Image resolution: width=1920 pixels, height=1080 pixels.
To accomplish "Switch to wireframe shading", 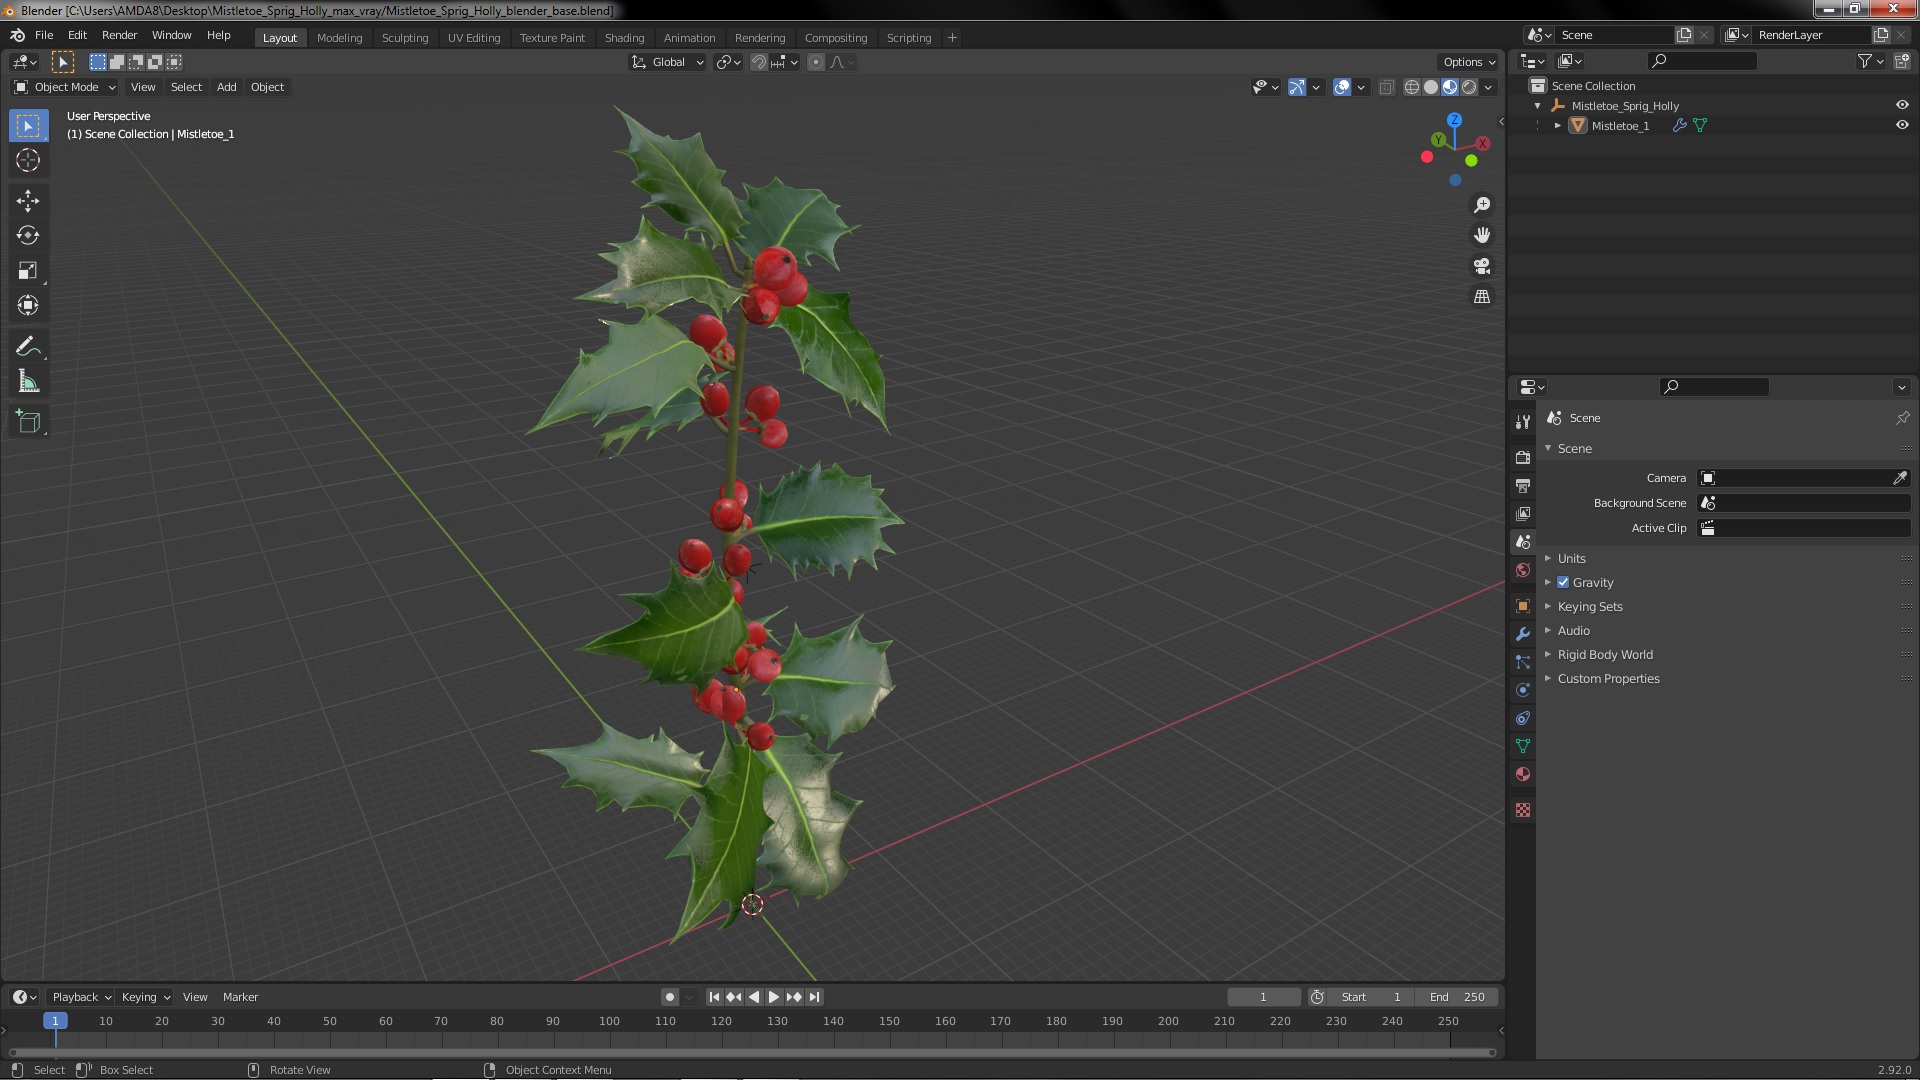I will tap(1412, 87).
